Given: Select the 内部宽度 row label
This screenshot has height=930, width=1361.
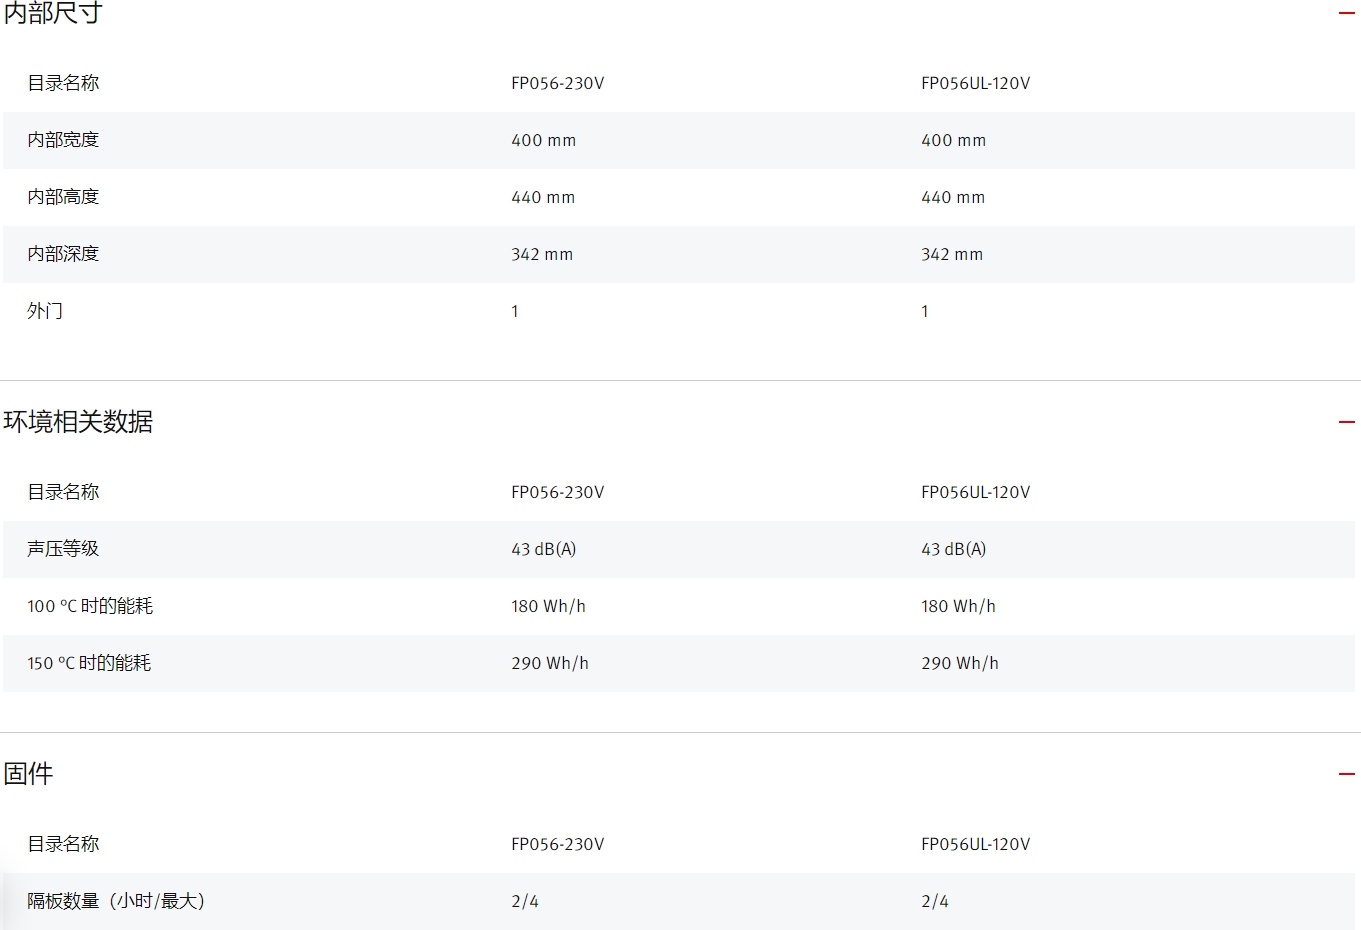Looking at the screenshot, I should coord(63,140).
